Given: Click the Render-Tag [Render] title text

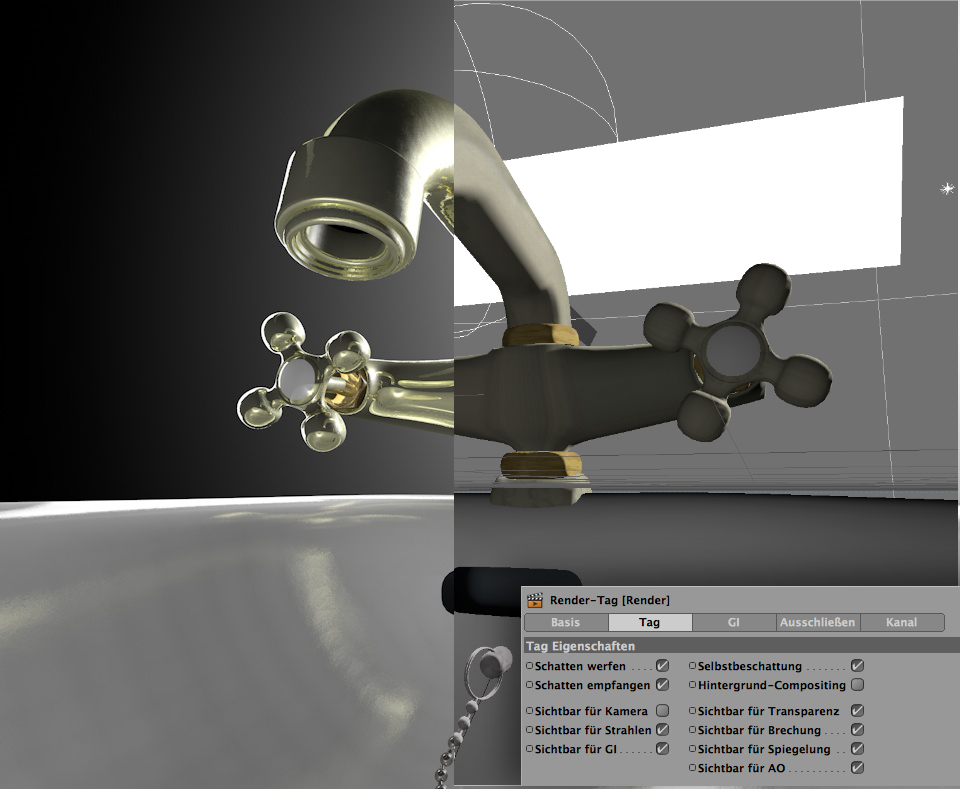Looking at the screenshot, I should (x=610, y=600).
